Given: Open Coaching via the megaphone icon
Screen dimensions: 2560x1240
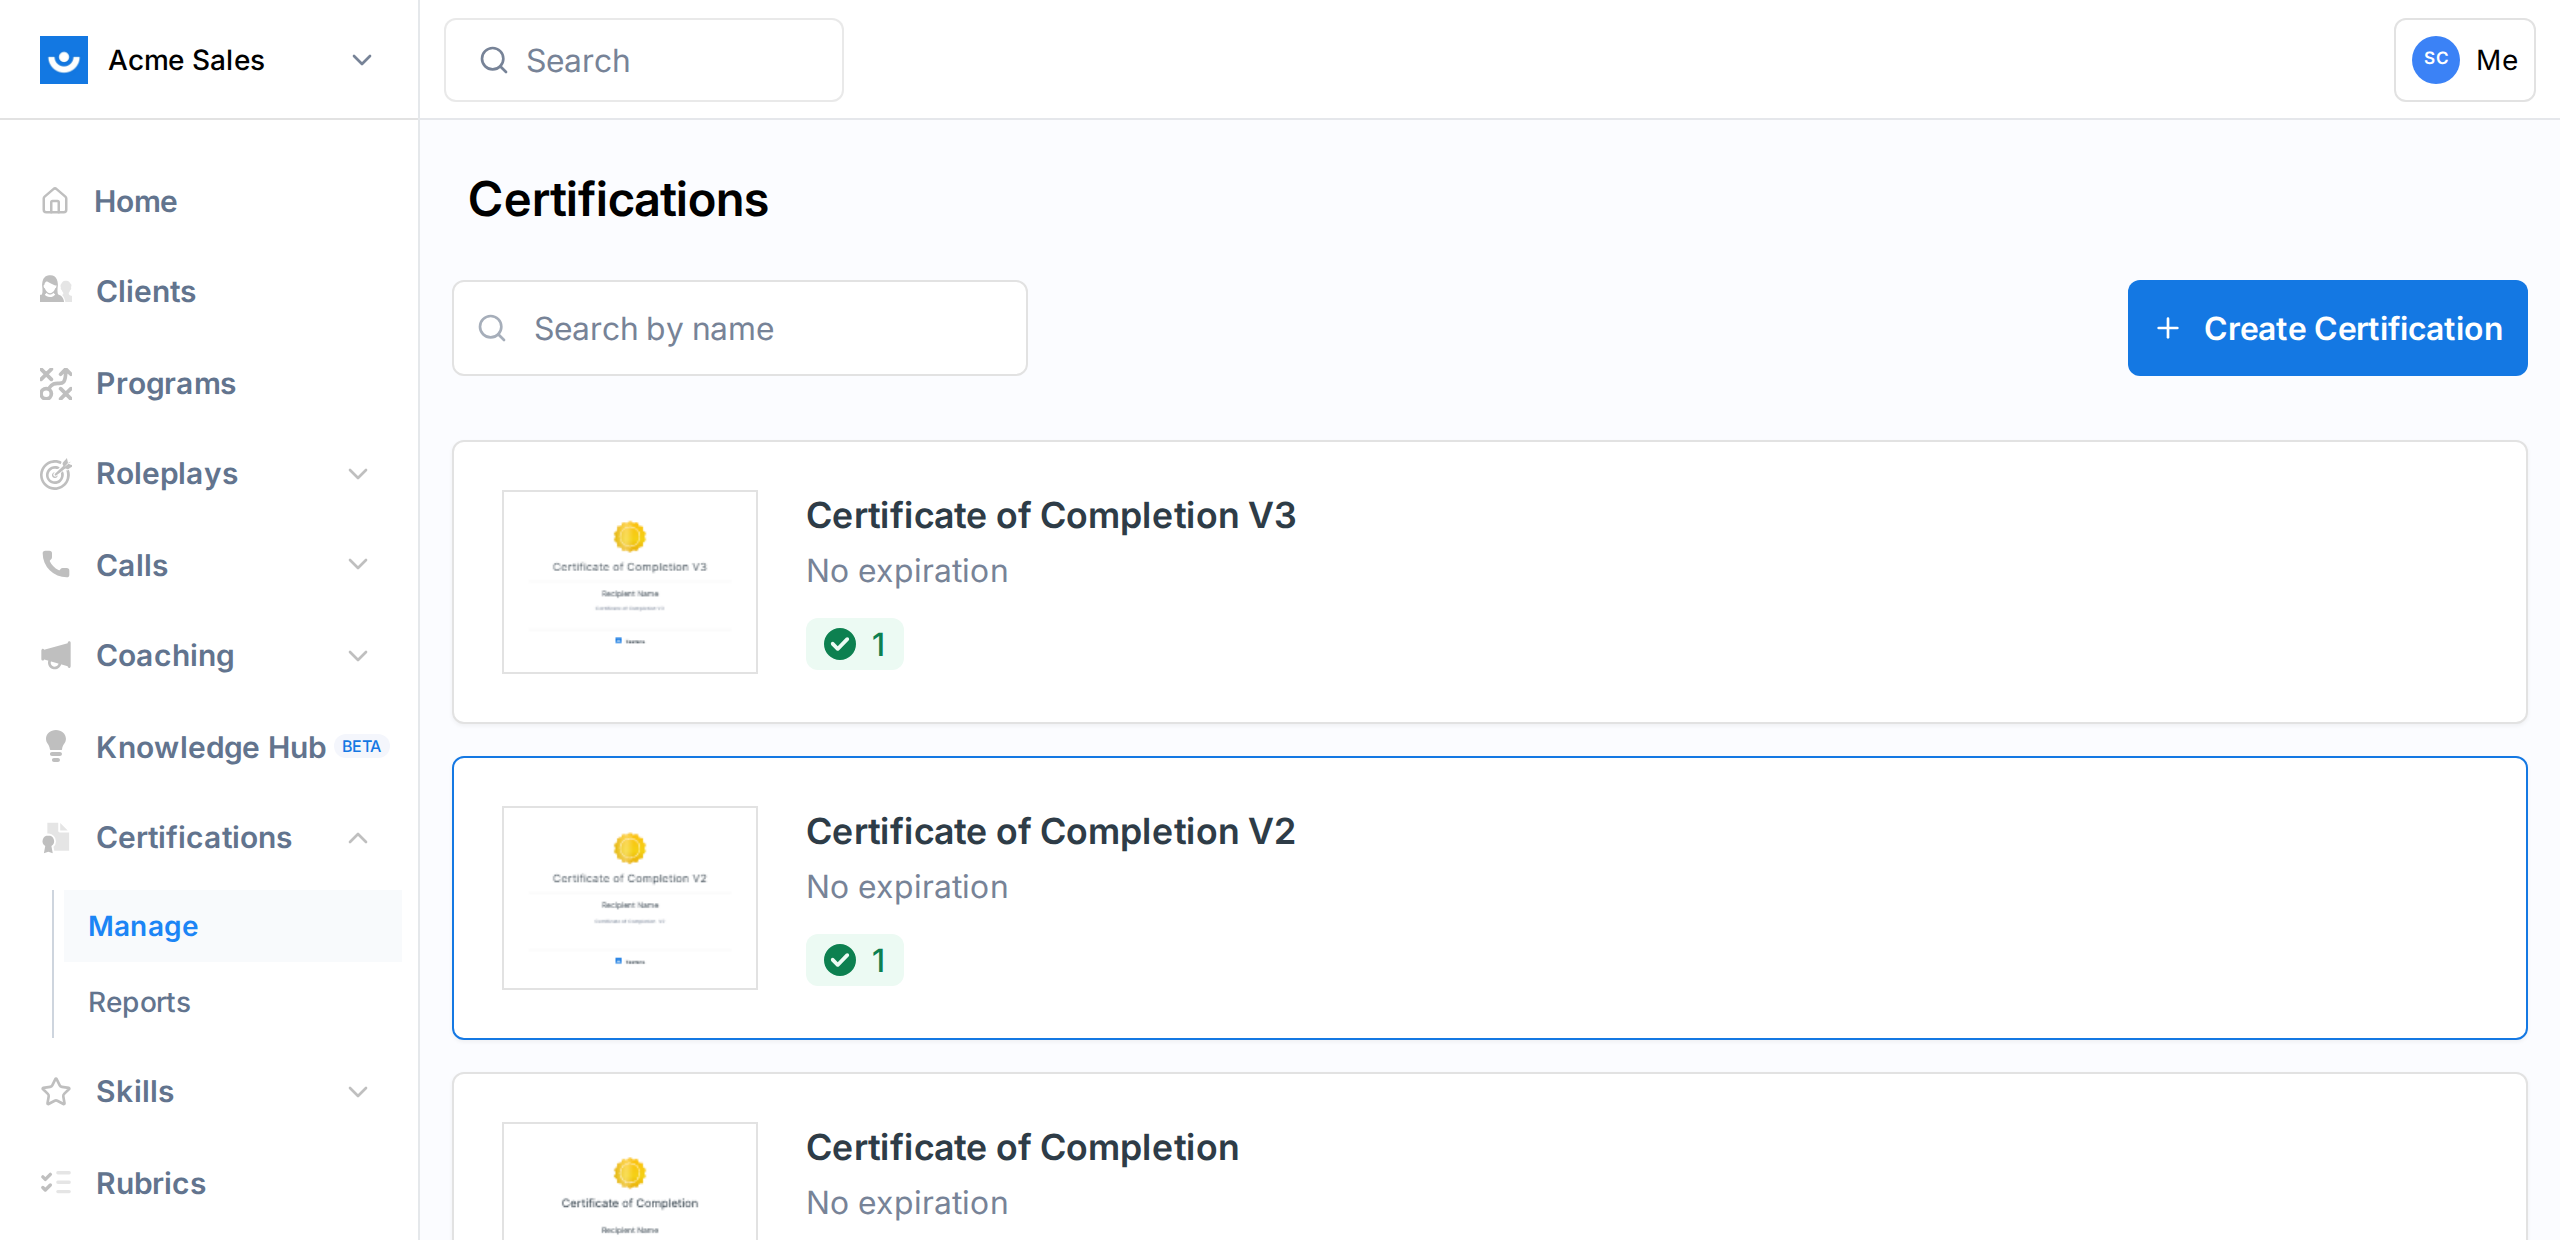Looking at the screenshot, I should click(x=55, y=655).
